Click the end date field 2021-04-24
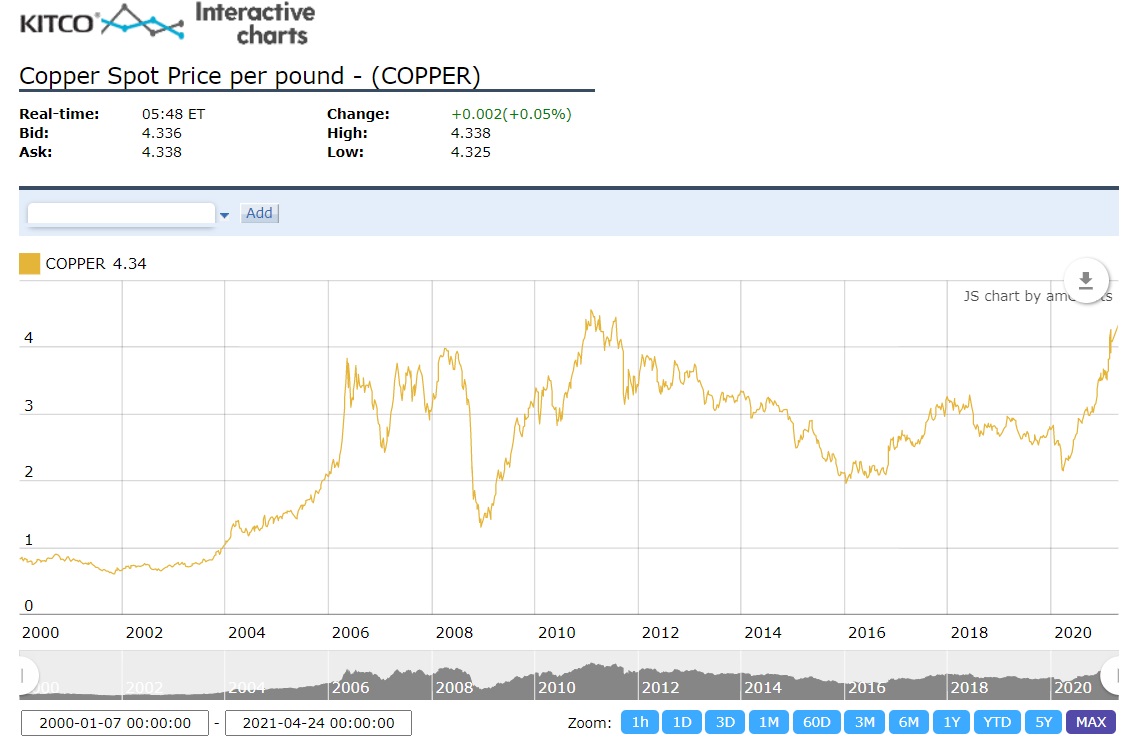The width and height of the screenshot is (1131, 750). pyautogui.click(x=318, y=723)
